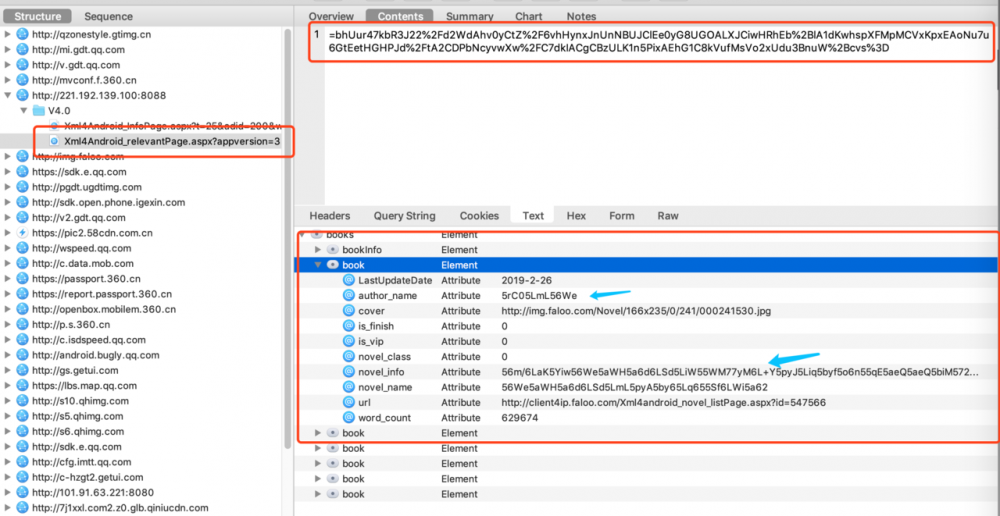
Task: Click the globe icon for sdk.open.phone.igexin.com
Action: pos(23,202)
